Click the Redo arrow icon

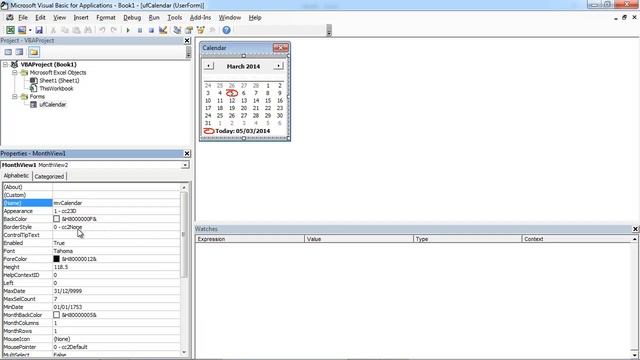[x=114, y=30]
